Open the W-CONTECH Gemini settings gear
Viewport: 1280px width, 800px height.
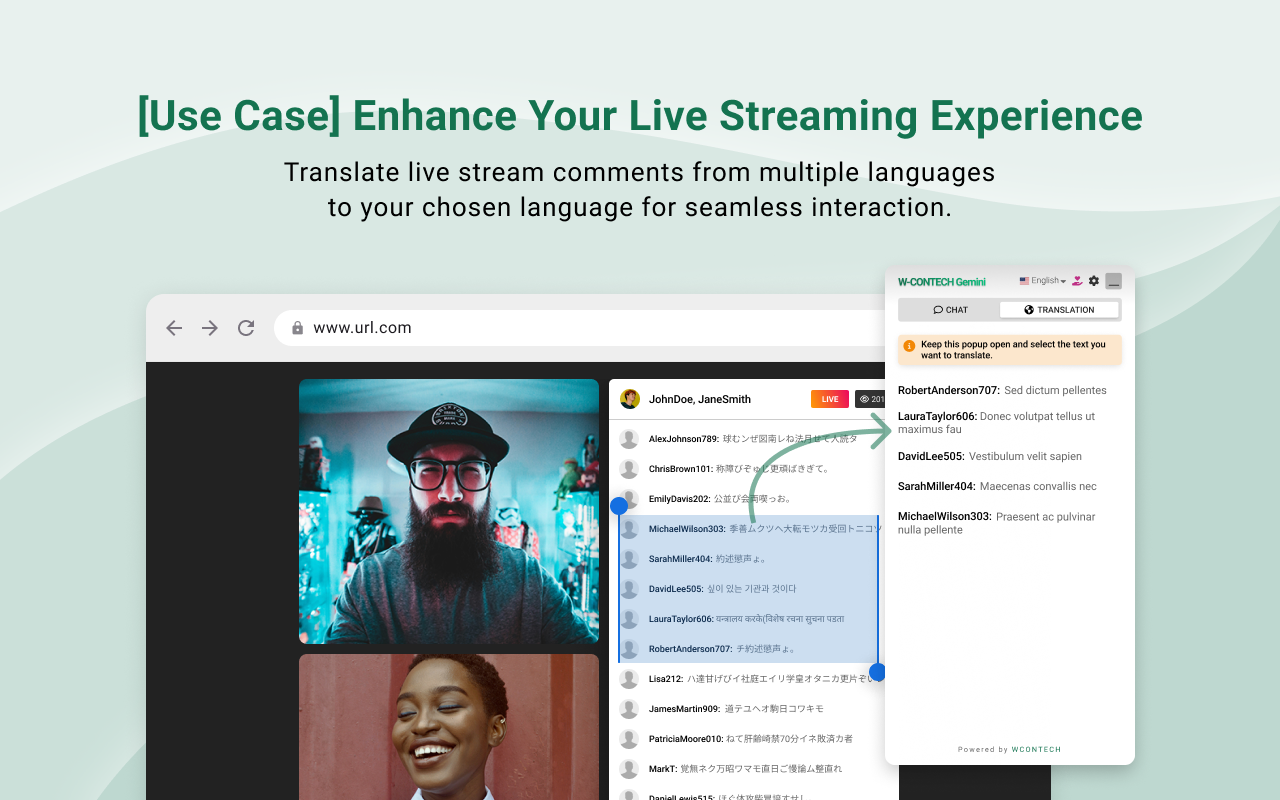click(x=1094, y=281)
